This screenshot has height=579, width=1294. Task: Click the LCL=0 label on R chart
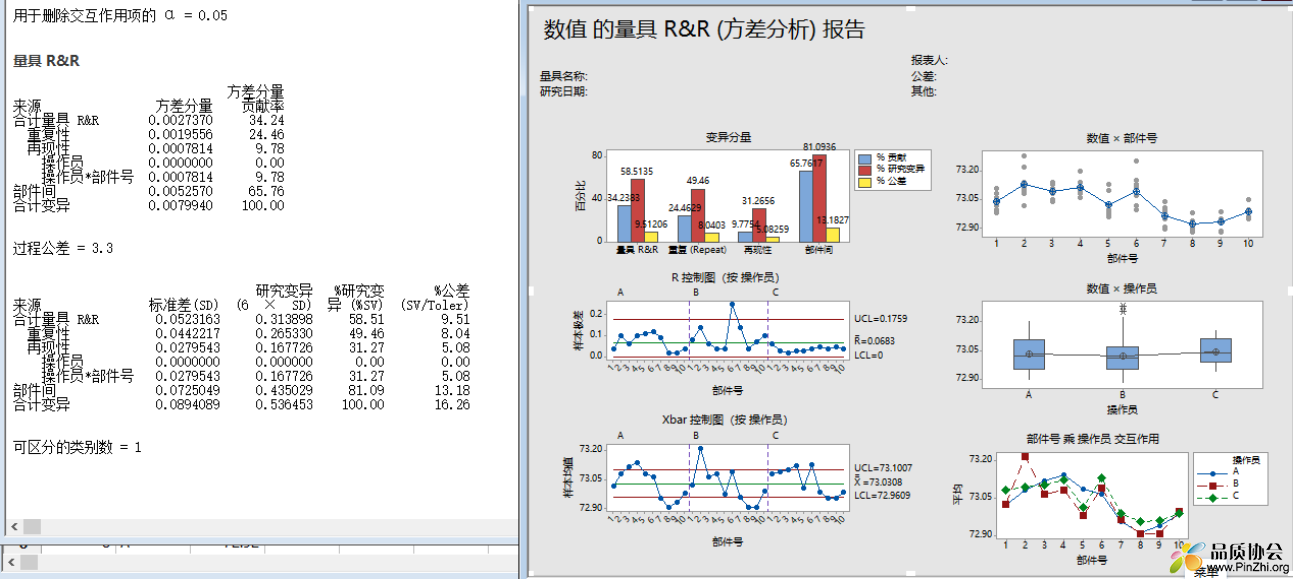(x=869, y=355)
